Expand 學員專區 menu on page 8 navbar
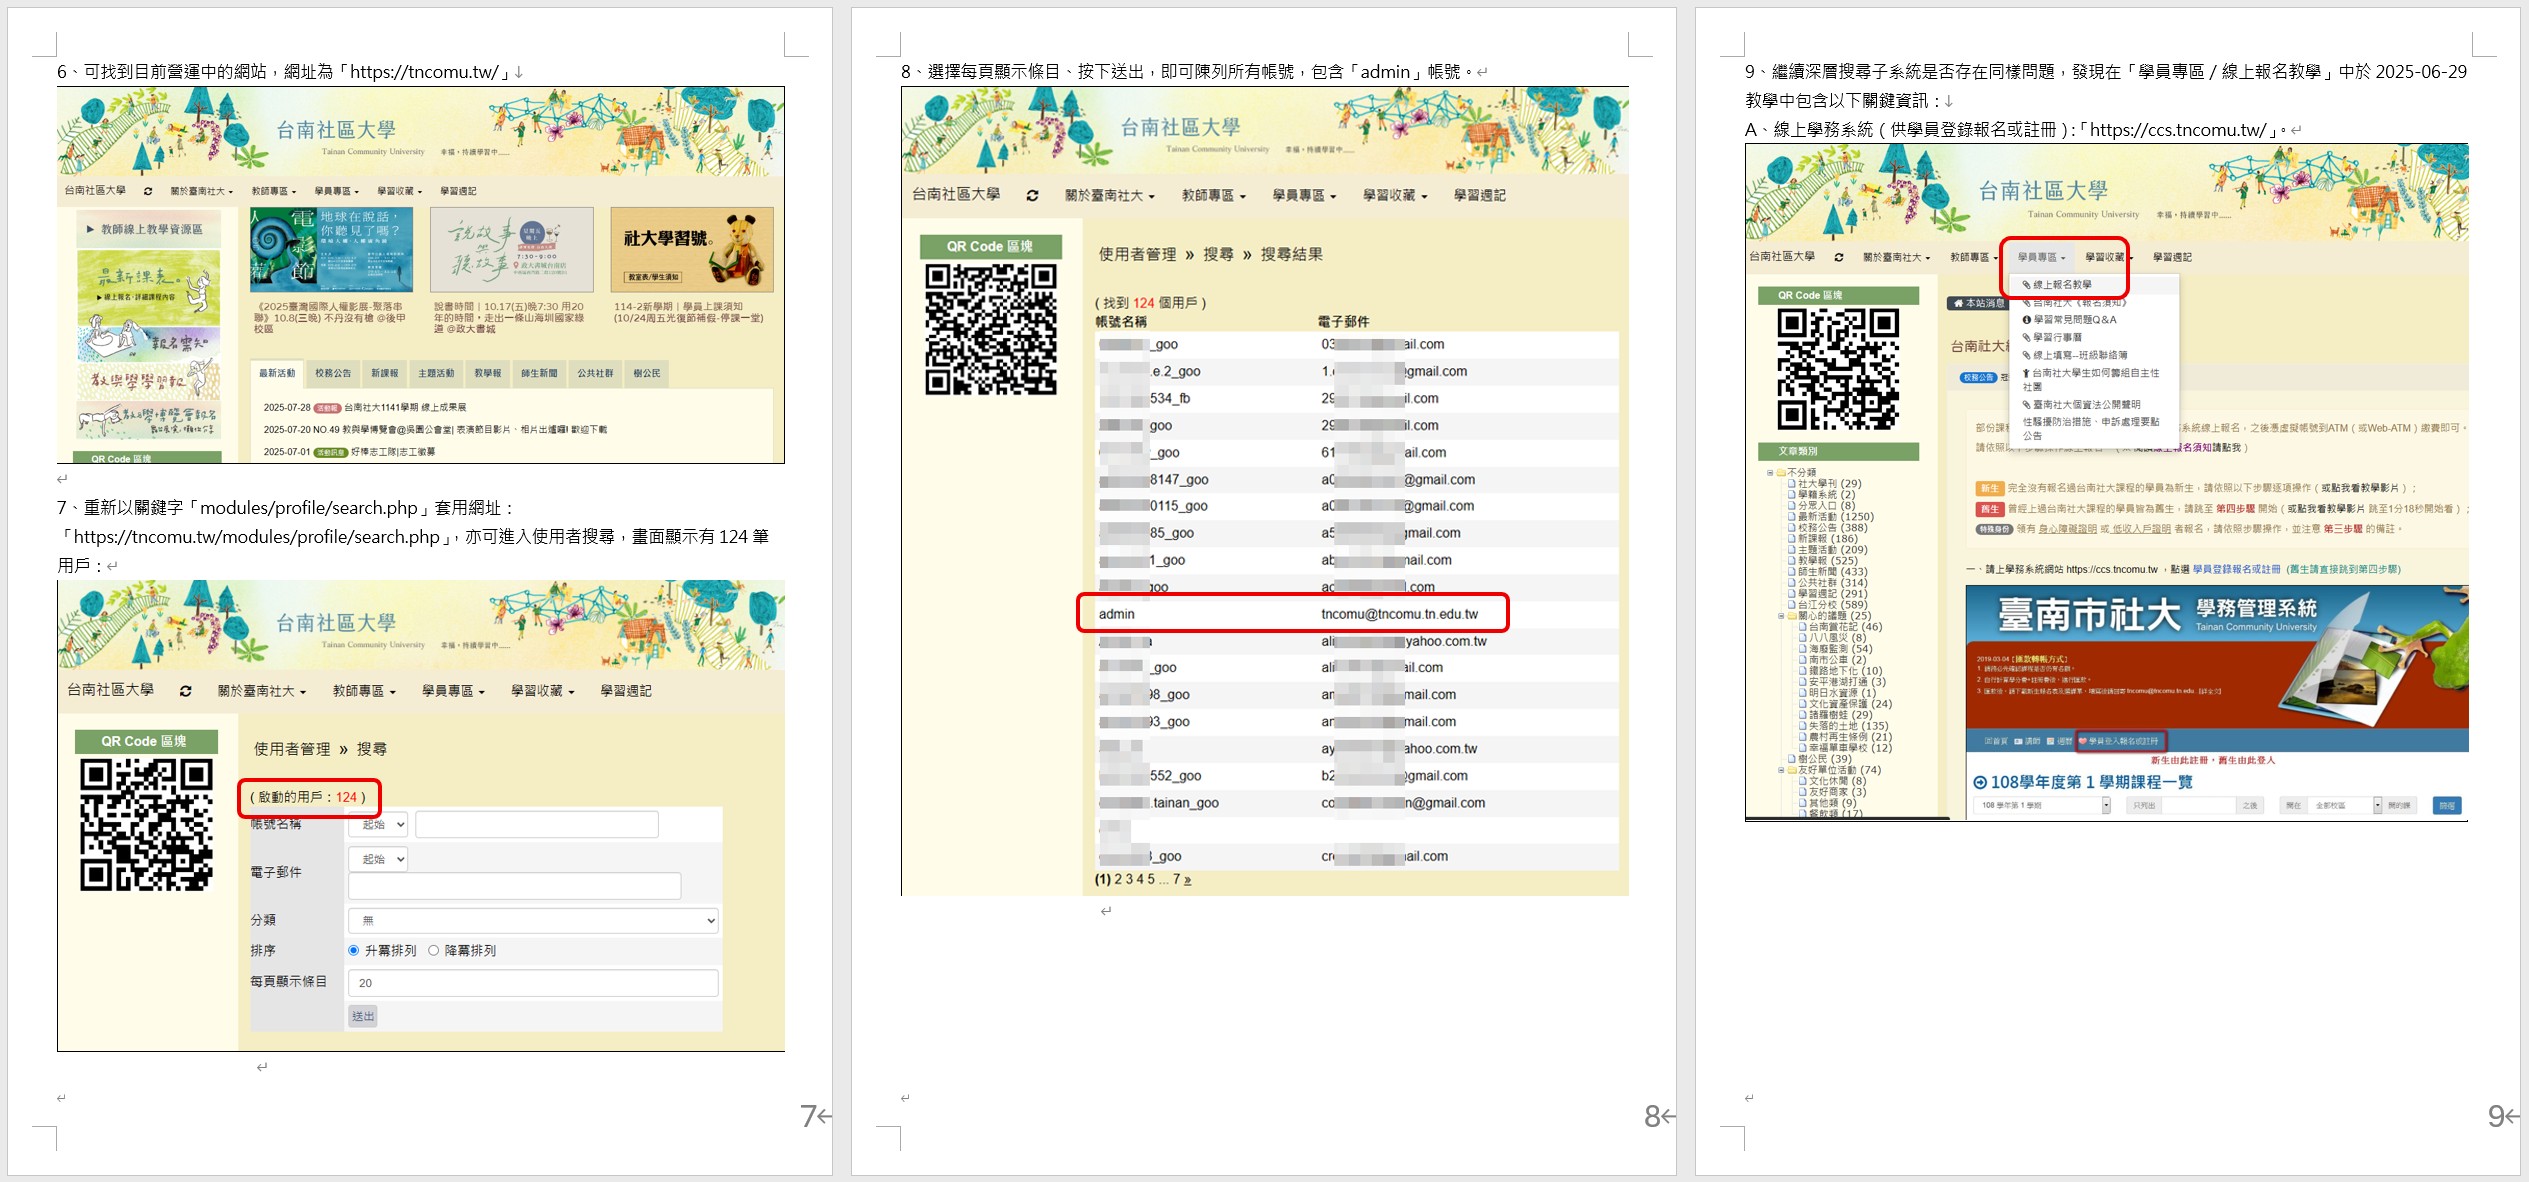 point(1304,195)
